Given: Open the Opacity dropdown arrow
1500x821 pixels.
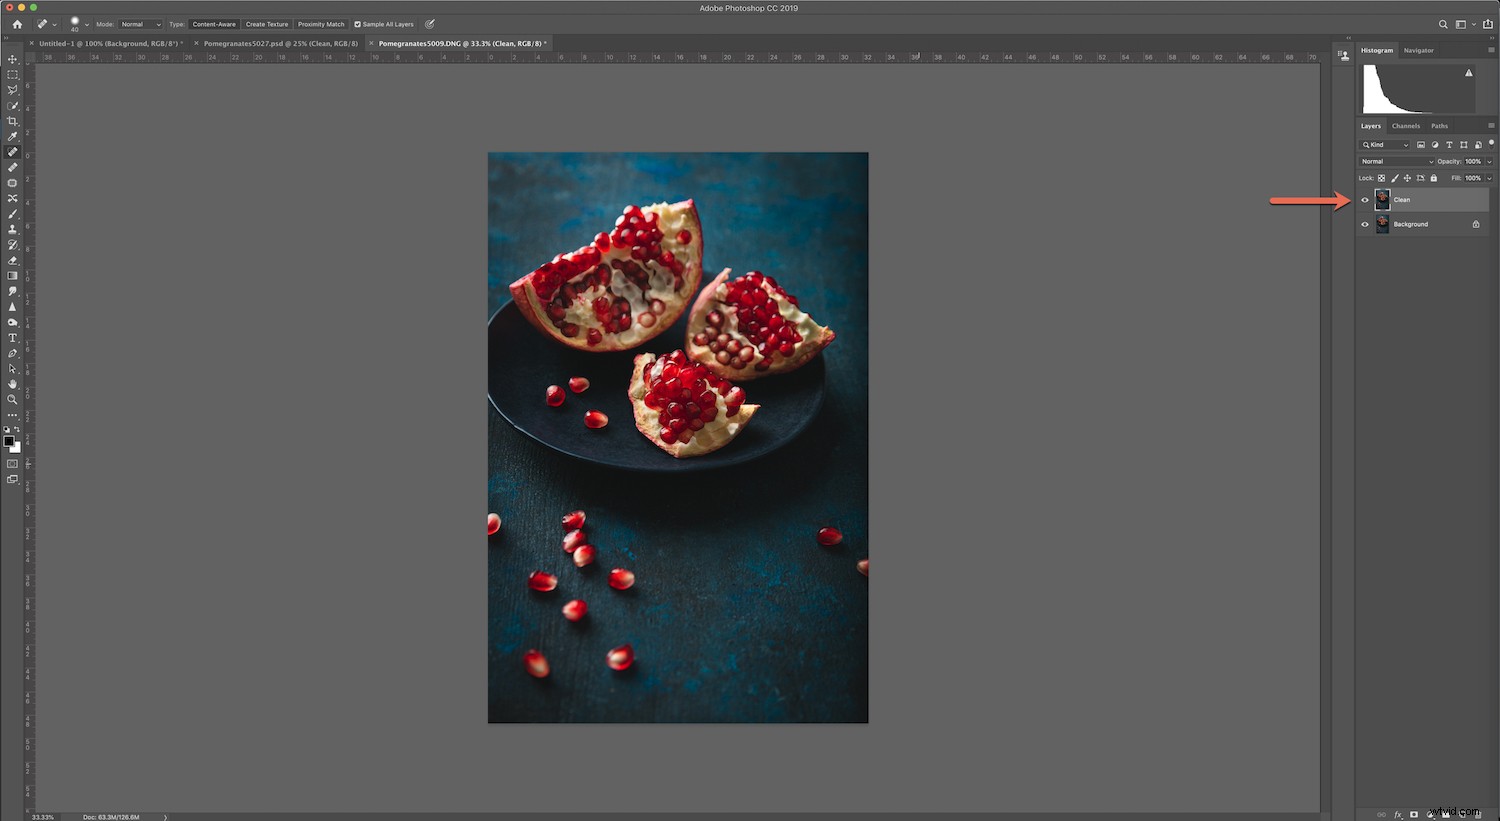Looking at the screenshot, I should click(1489, 161).
